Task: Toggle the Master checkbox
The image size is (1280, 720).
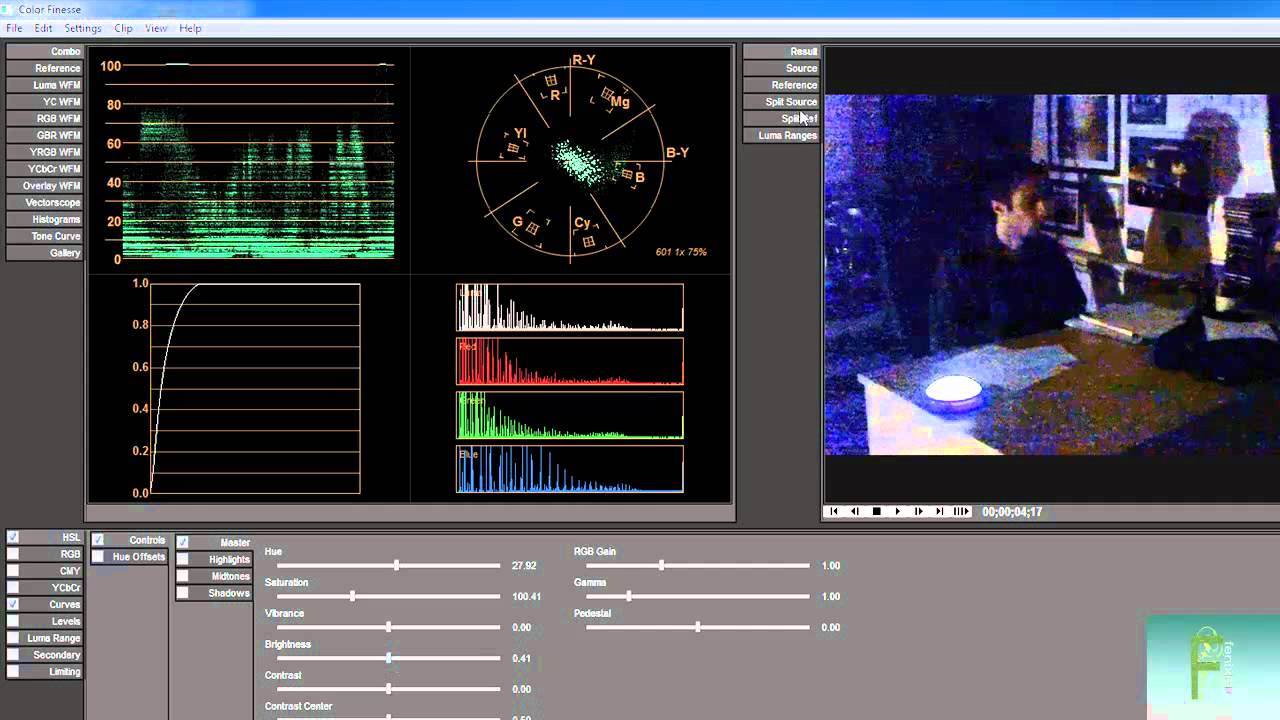Action: [x=183, y=542]
